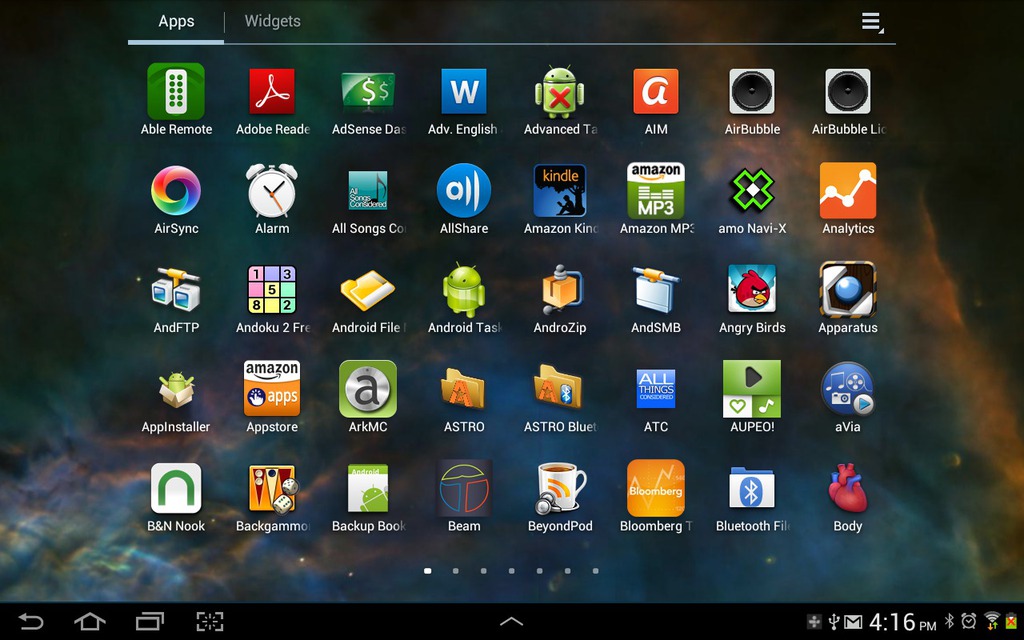1024x640 pixels.
Task: Select the Apps tab
Action: (176, 22)
